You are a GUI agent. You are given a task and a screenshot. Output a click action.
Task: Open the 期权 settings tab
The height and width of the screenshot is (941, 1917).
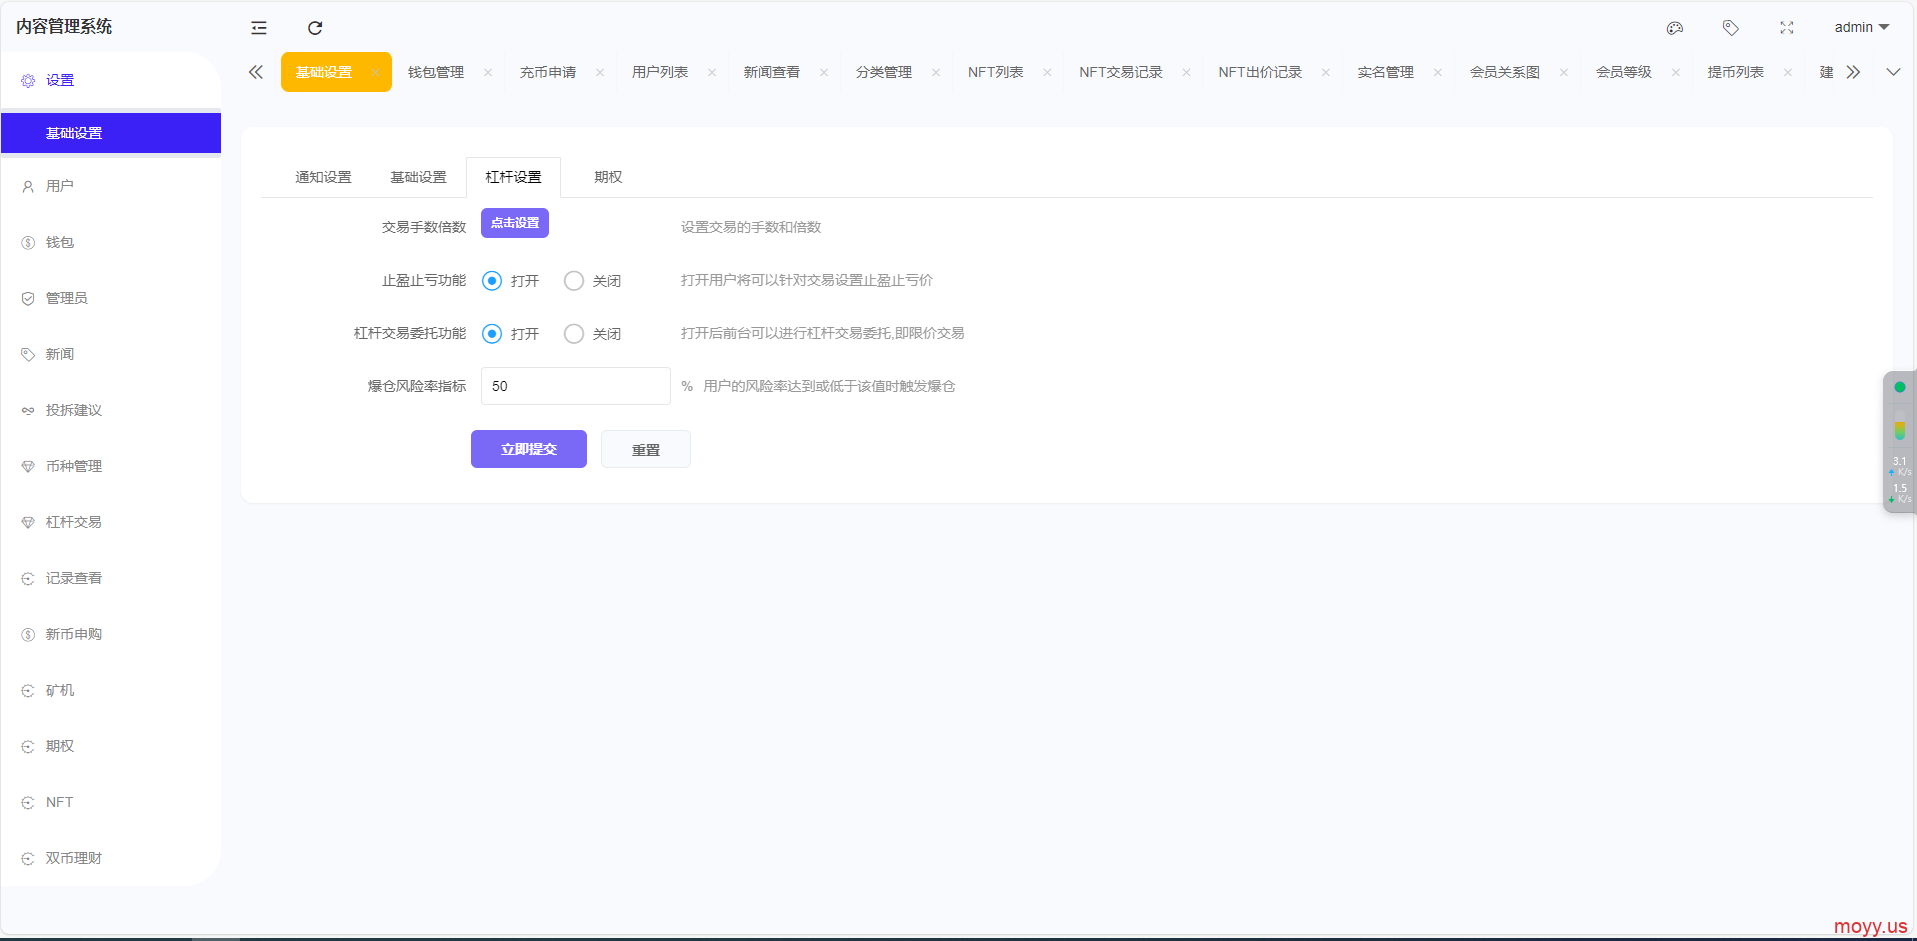pos(608,177)
